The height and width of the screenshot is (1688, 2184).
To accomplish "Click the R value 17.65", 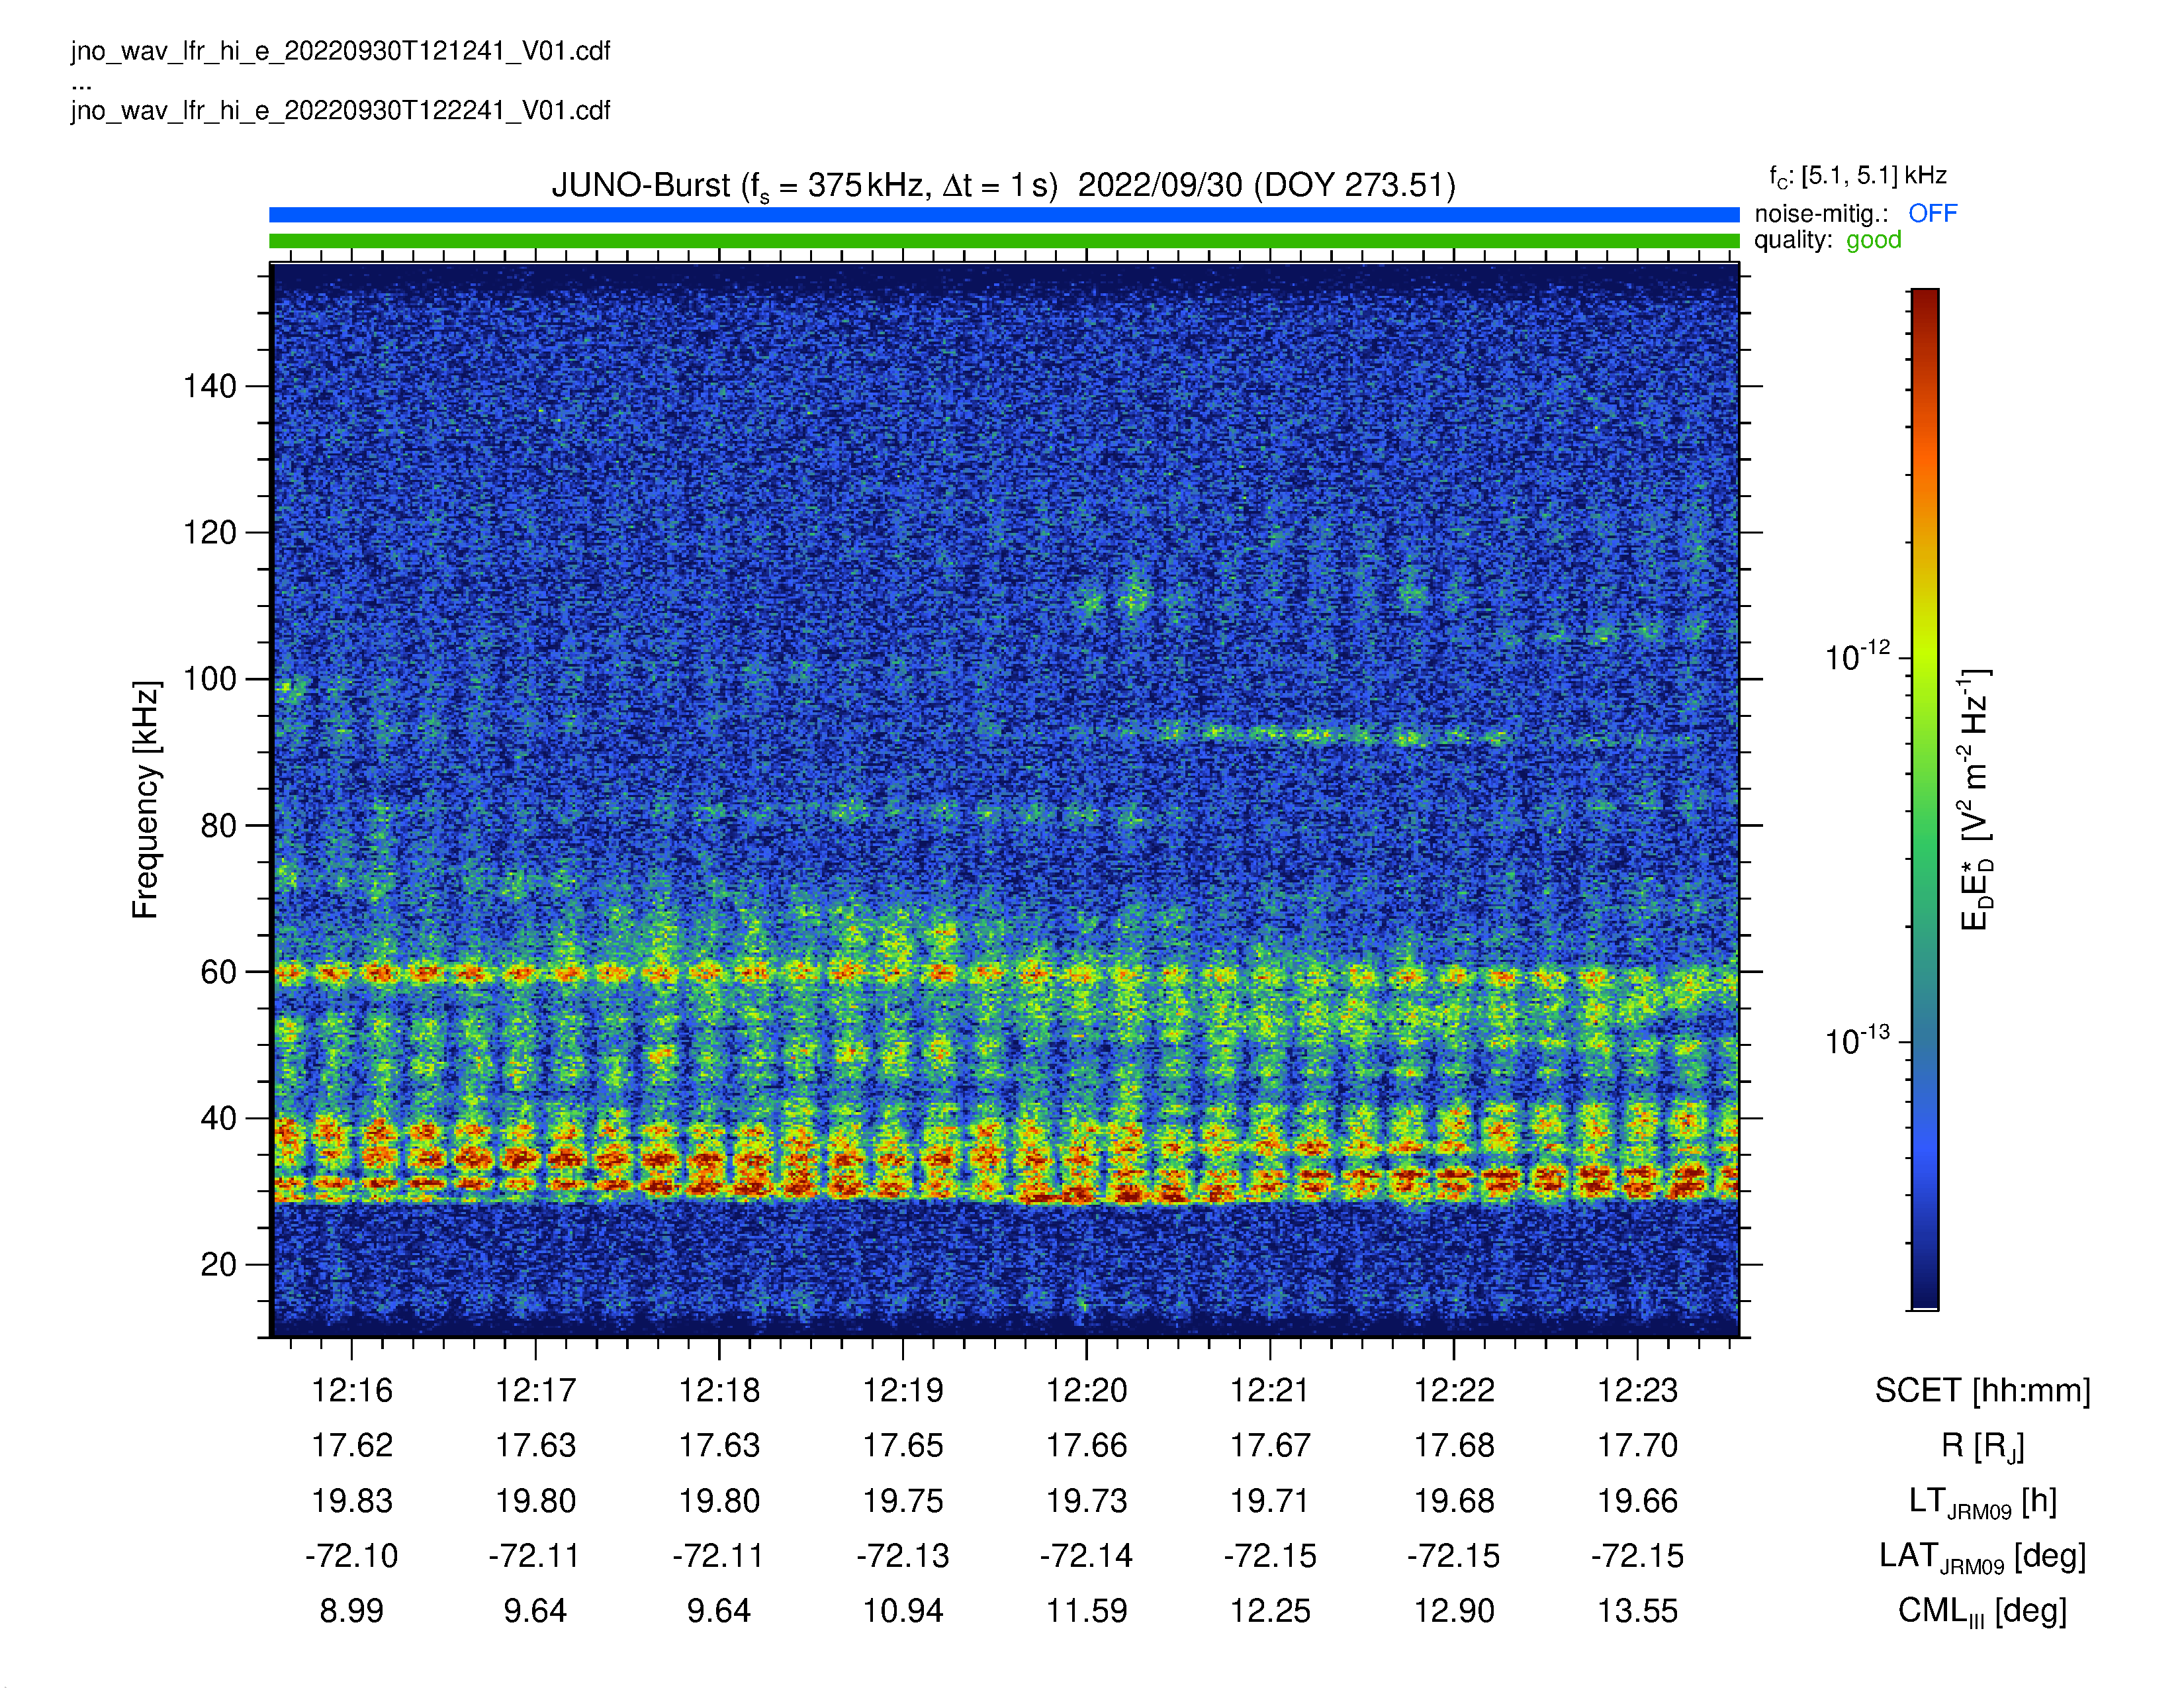I will tap(903, 1446).
